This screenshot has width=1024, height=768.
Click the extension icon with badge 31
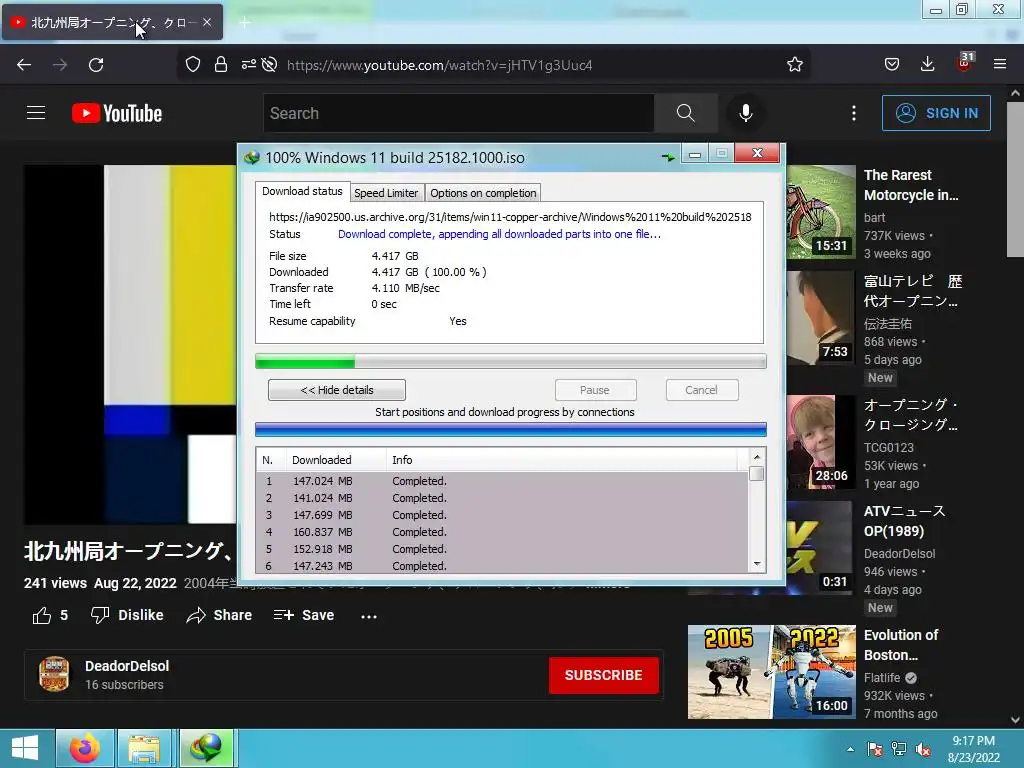[x=965, y=63]
